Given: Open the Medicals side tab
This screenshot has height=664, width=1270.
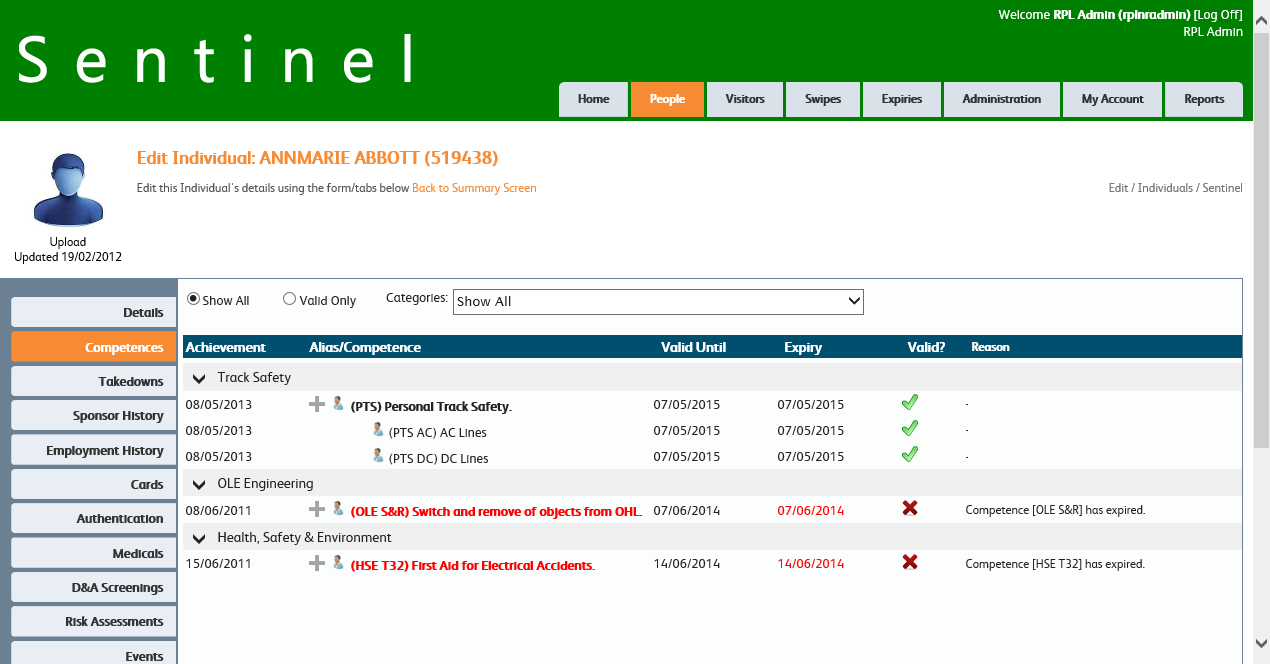Looking at the screenshot, I should click(94, 553).
